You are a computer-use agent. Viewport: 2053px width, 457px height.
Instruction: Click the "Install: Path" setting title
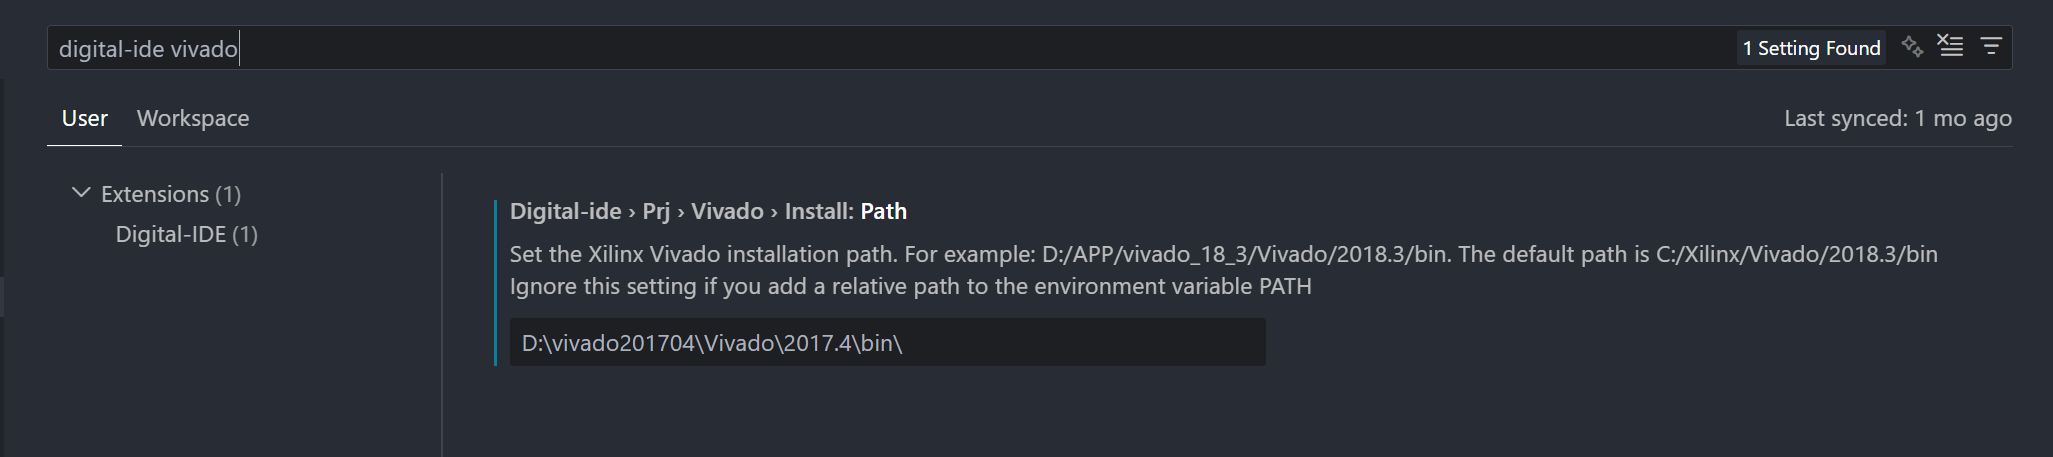tap(846, 212)
